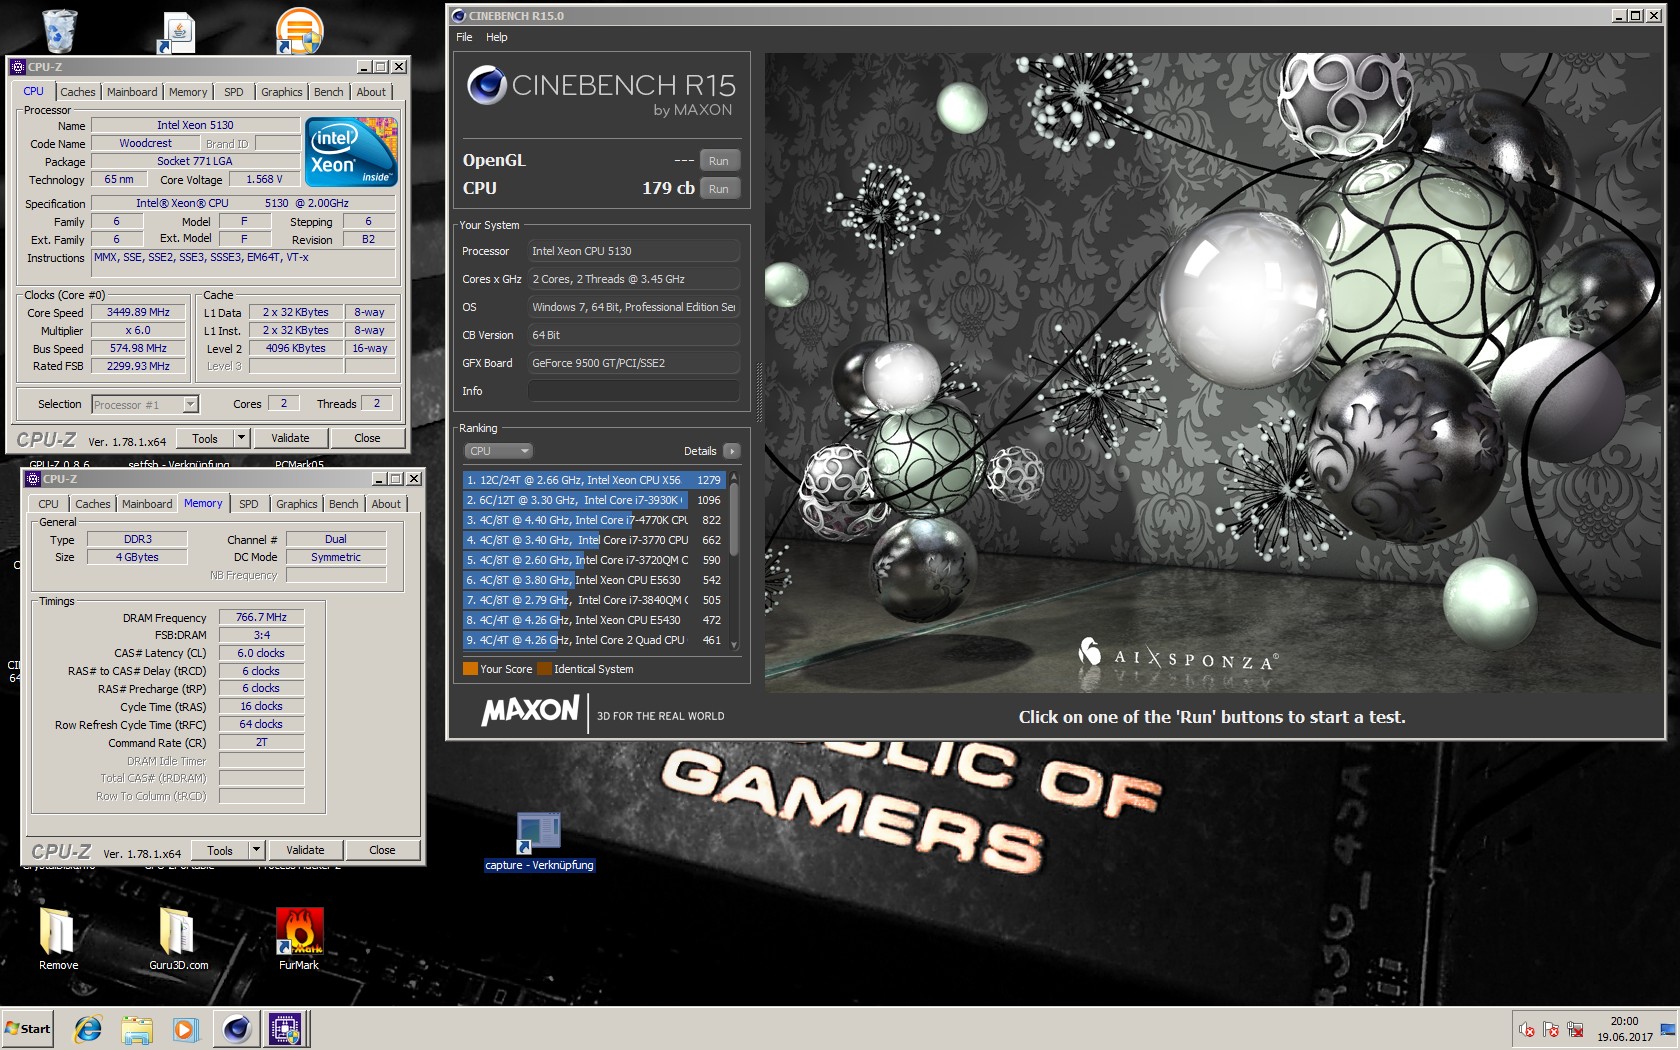Click Tools button in lower CPU-Z
This screenshot has width=1680, height=1050.
[x=220, y=850]
